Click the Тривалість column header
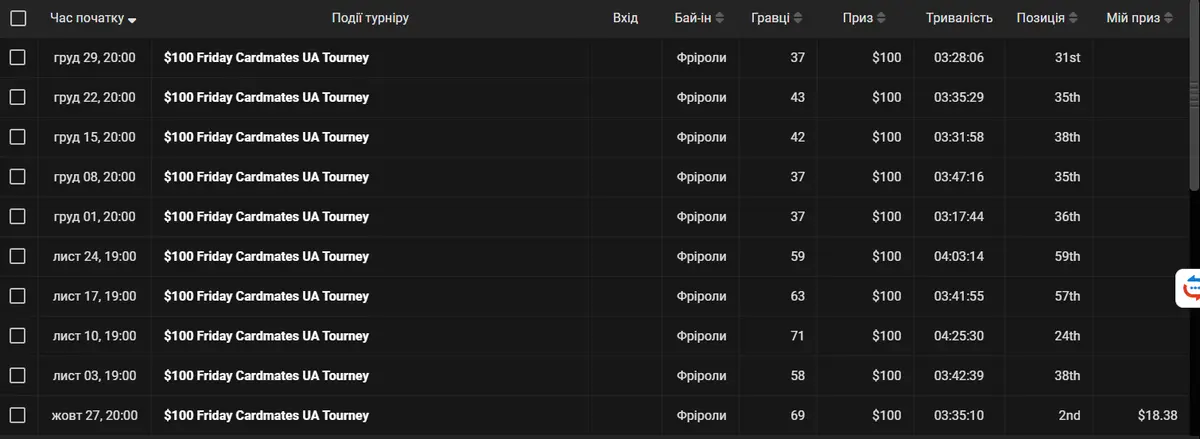The image size is (1200, 439). [959, 18]
